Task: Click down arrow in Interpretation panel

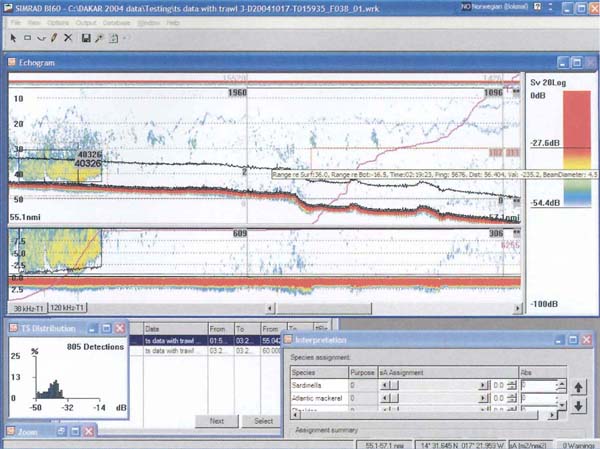Action: (x=580, y=405)
